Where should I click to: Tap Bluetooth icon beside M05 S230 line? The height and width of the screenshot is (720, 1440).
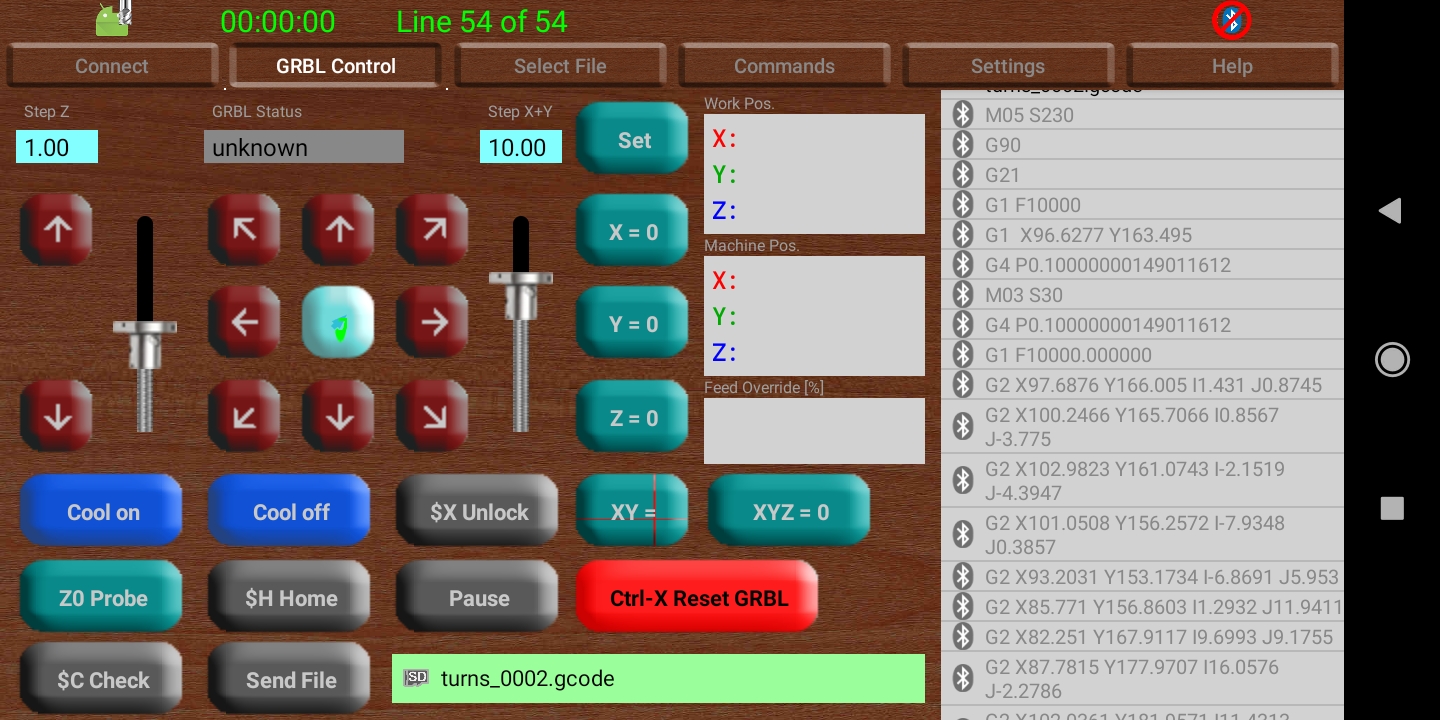pyautogui.click(x=963, y=115)
